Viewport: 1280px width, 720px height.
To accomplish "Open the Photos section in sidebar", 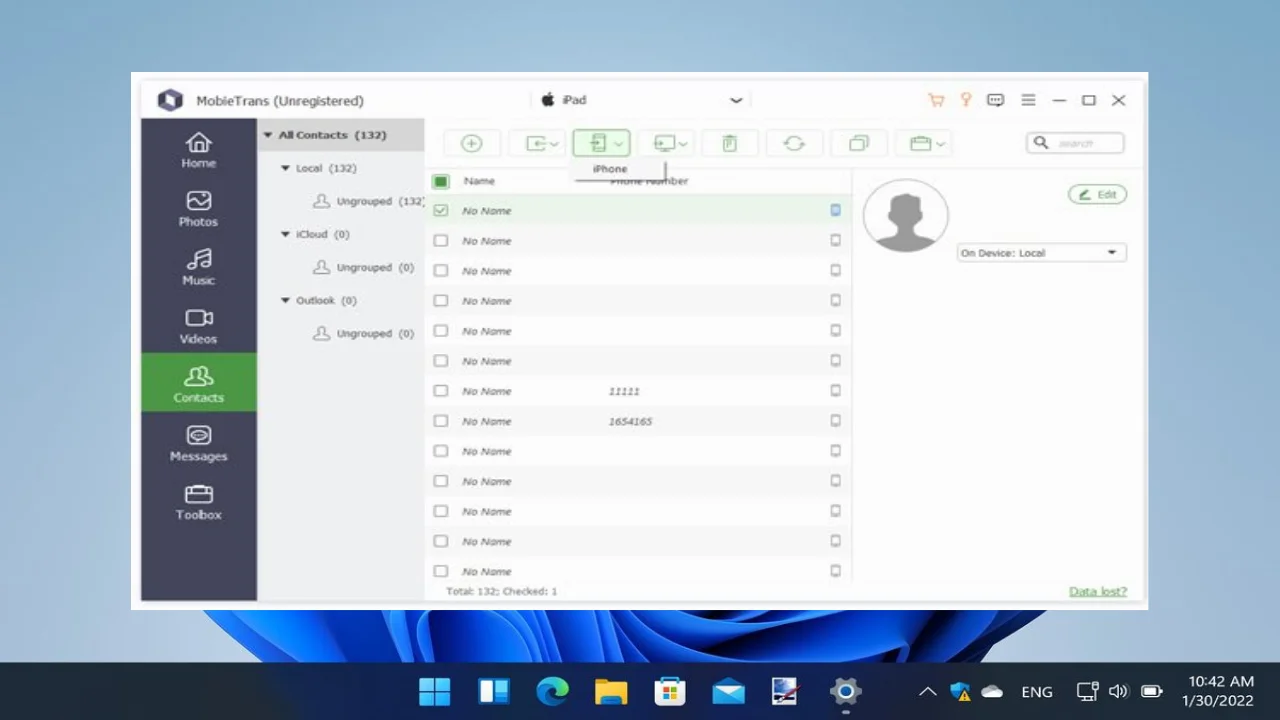I will pyautogui.click(x=198, y=208).
